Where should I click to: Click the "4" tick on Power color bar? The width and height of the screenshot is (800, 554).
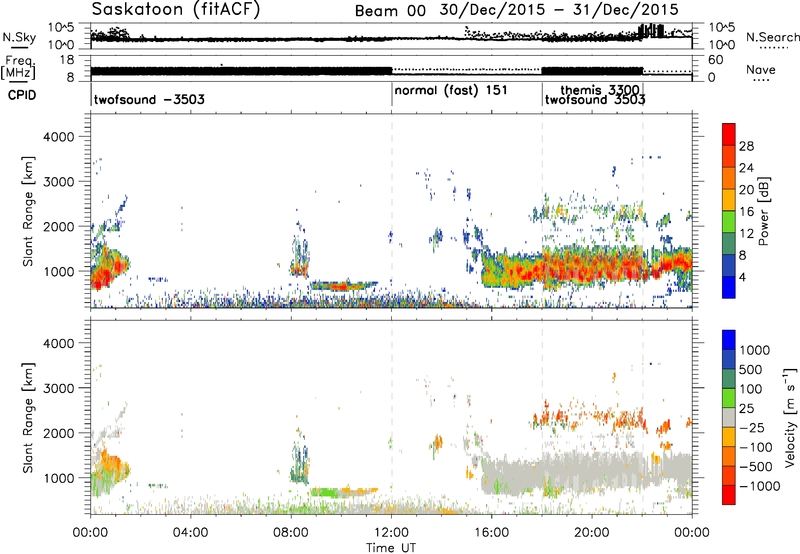[742, 277]
